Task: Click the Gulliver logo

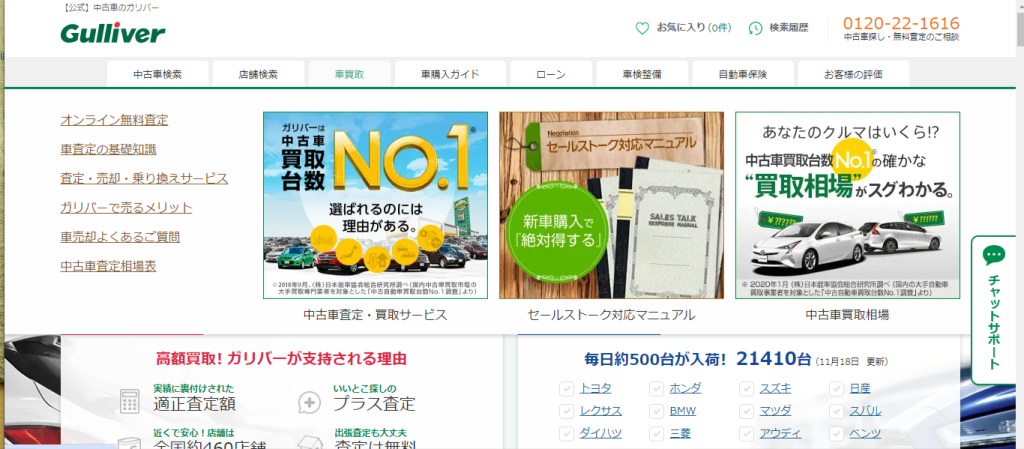Action: click(x=113, y=32)
